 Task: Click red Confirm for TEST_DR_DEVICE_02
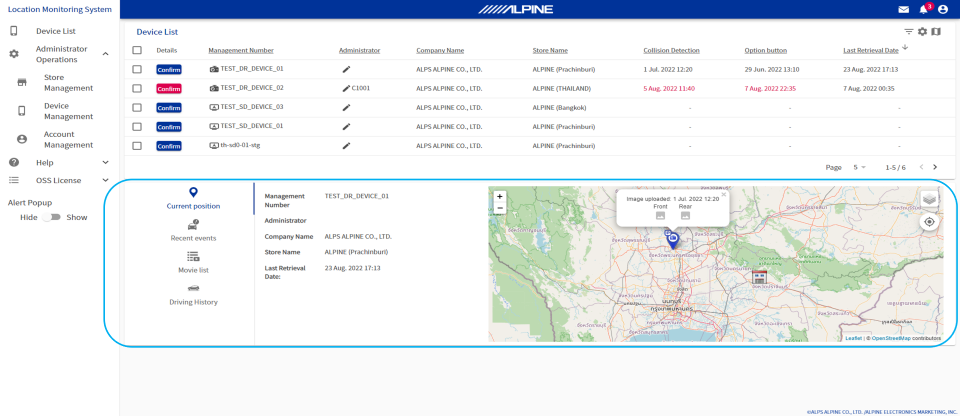(168, 89)
